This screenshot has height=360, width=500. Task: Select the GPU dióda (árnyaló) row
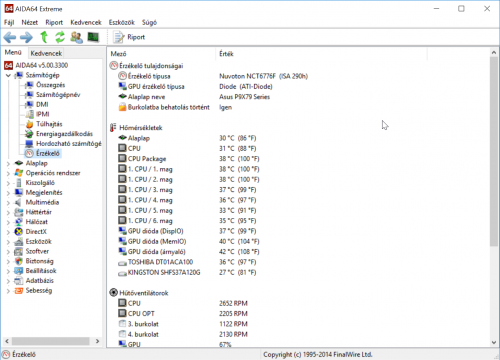189,252
